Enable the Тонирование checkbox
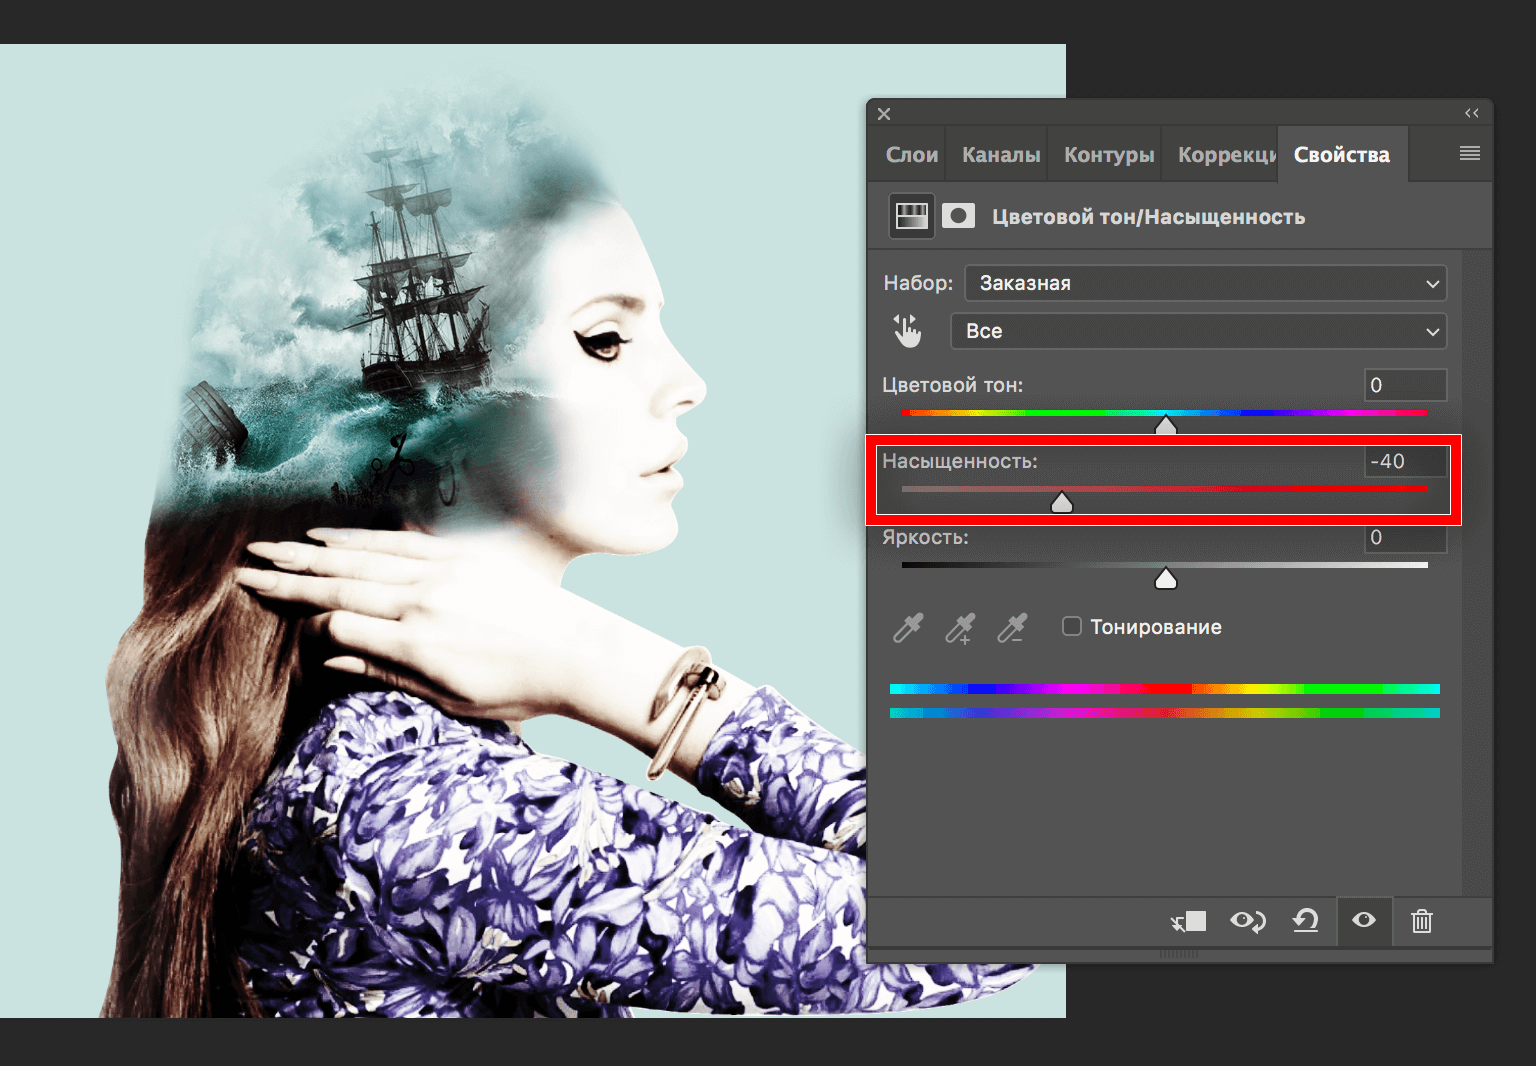The height and width of the screenshot is (1066, 1536). click(x=1072, y=627)
